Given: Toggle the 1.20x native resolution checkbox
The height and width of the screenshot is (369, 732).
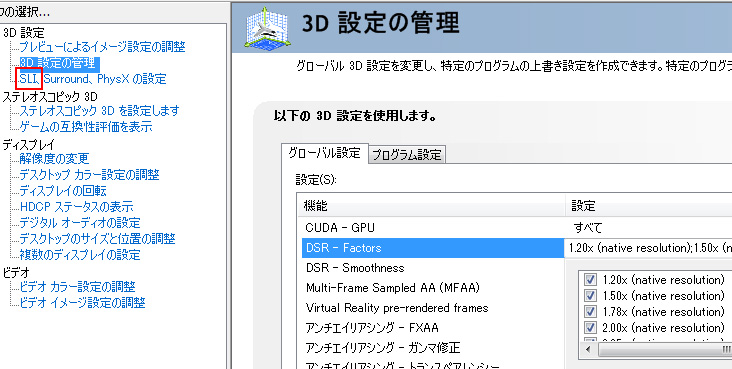Looking at the screenshot, I should tap(590, 279).
